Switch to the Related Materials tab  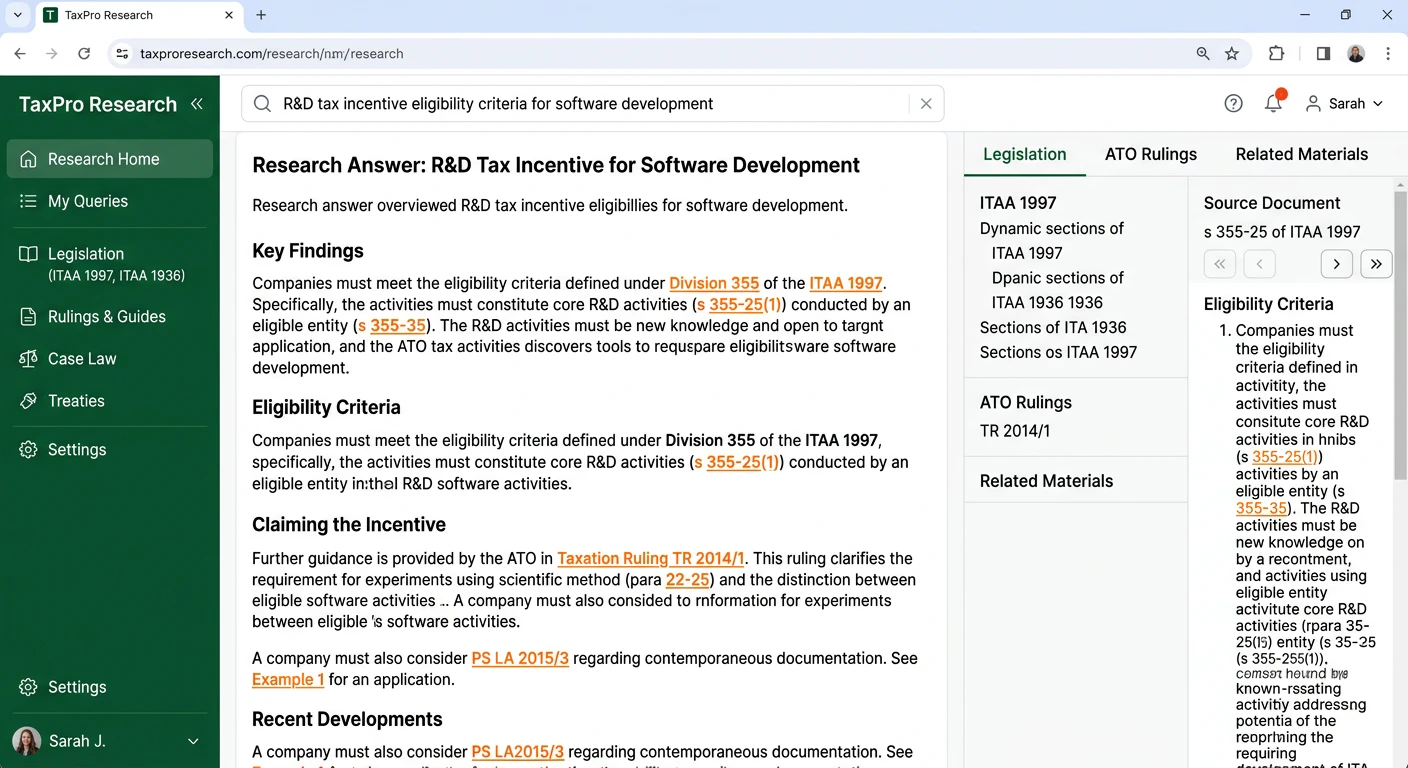click(1301, 154)
